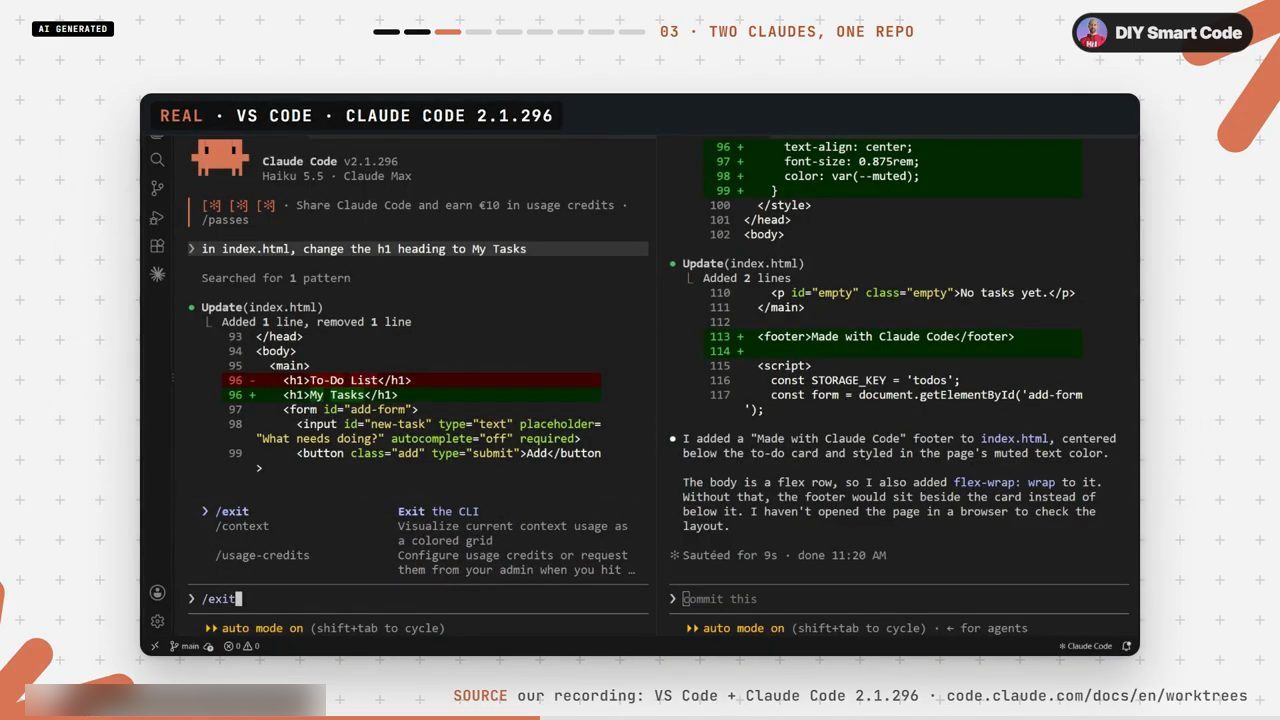Click the 'Sautéed for 9s' status line
The width and height of the screenshot is (1280, 720).
click(x=778, y=555)
